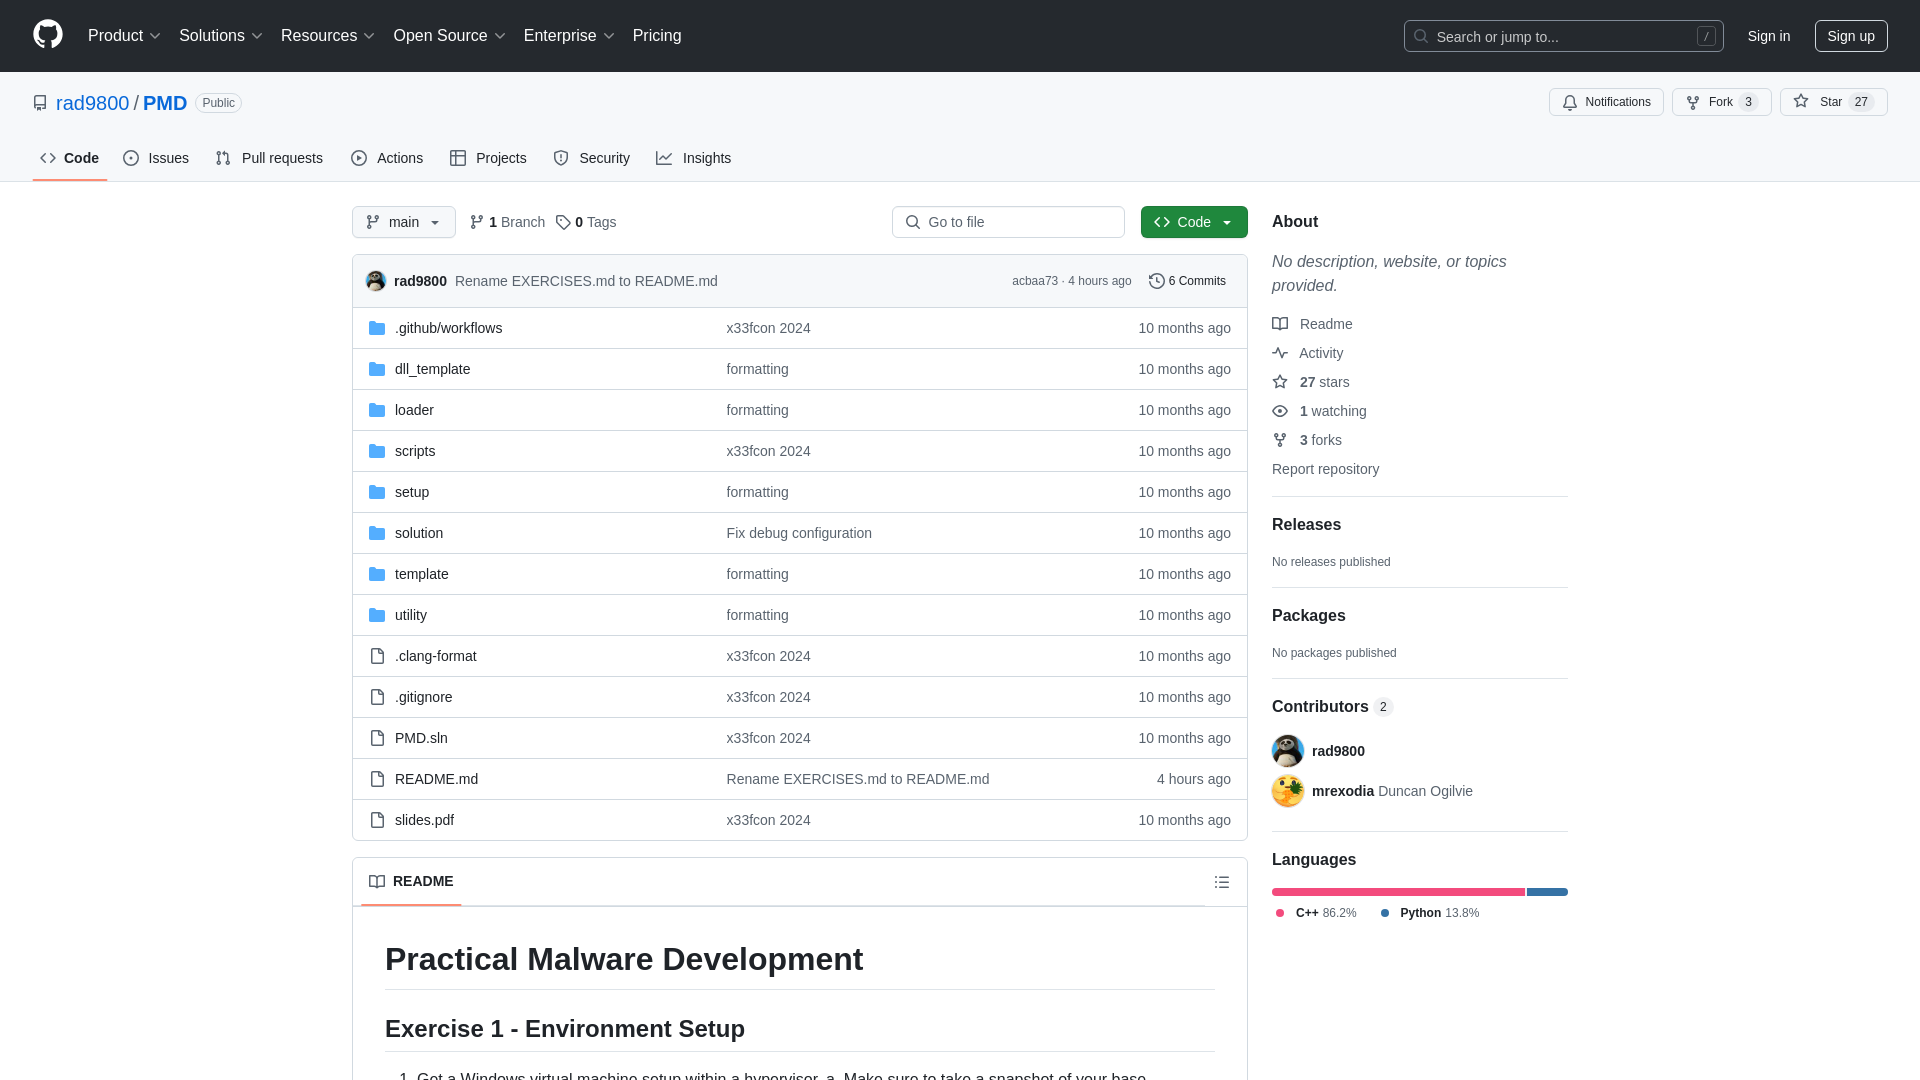The image size is (1920, 1080).
Task: Star the PMD repository
Action: pos(1833,102)
